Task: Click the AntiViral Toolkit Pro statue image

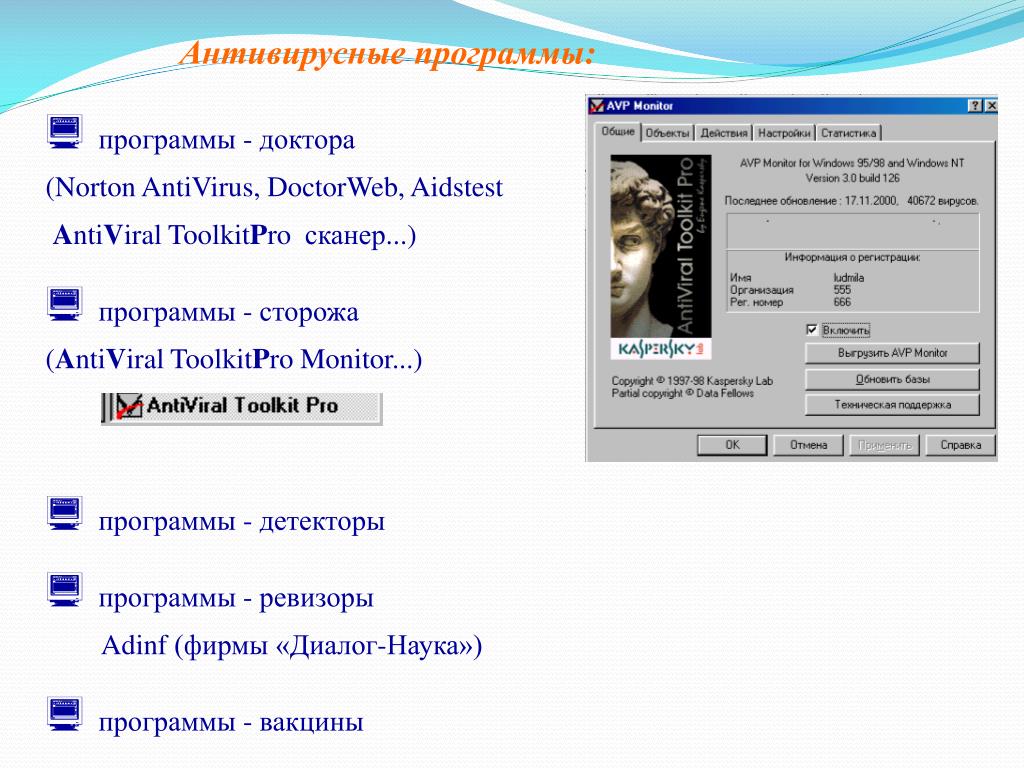Action: [661, 246]
